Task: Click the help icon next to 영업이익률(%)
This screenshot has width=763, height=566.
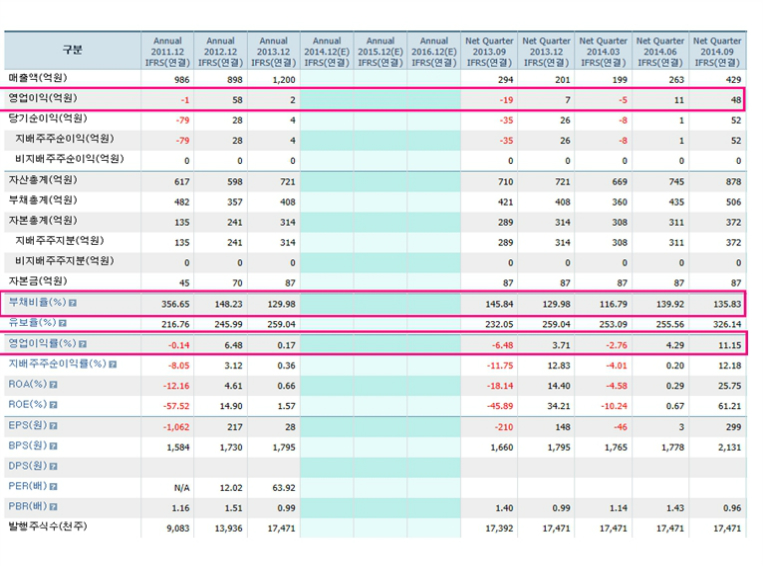Action: click(83, 344)
